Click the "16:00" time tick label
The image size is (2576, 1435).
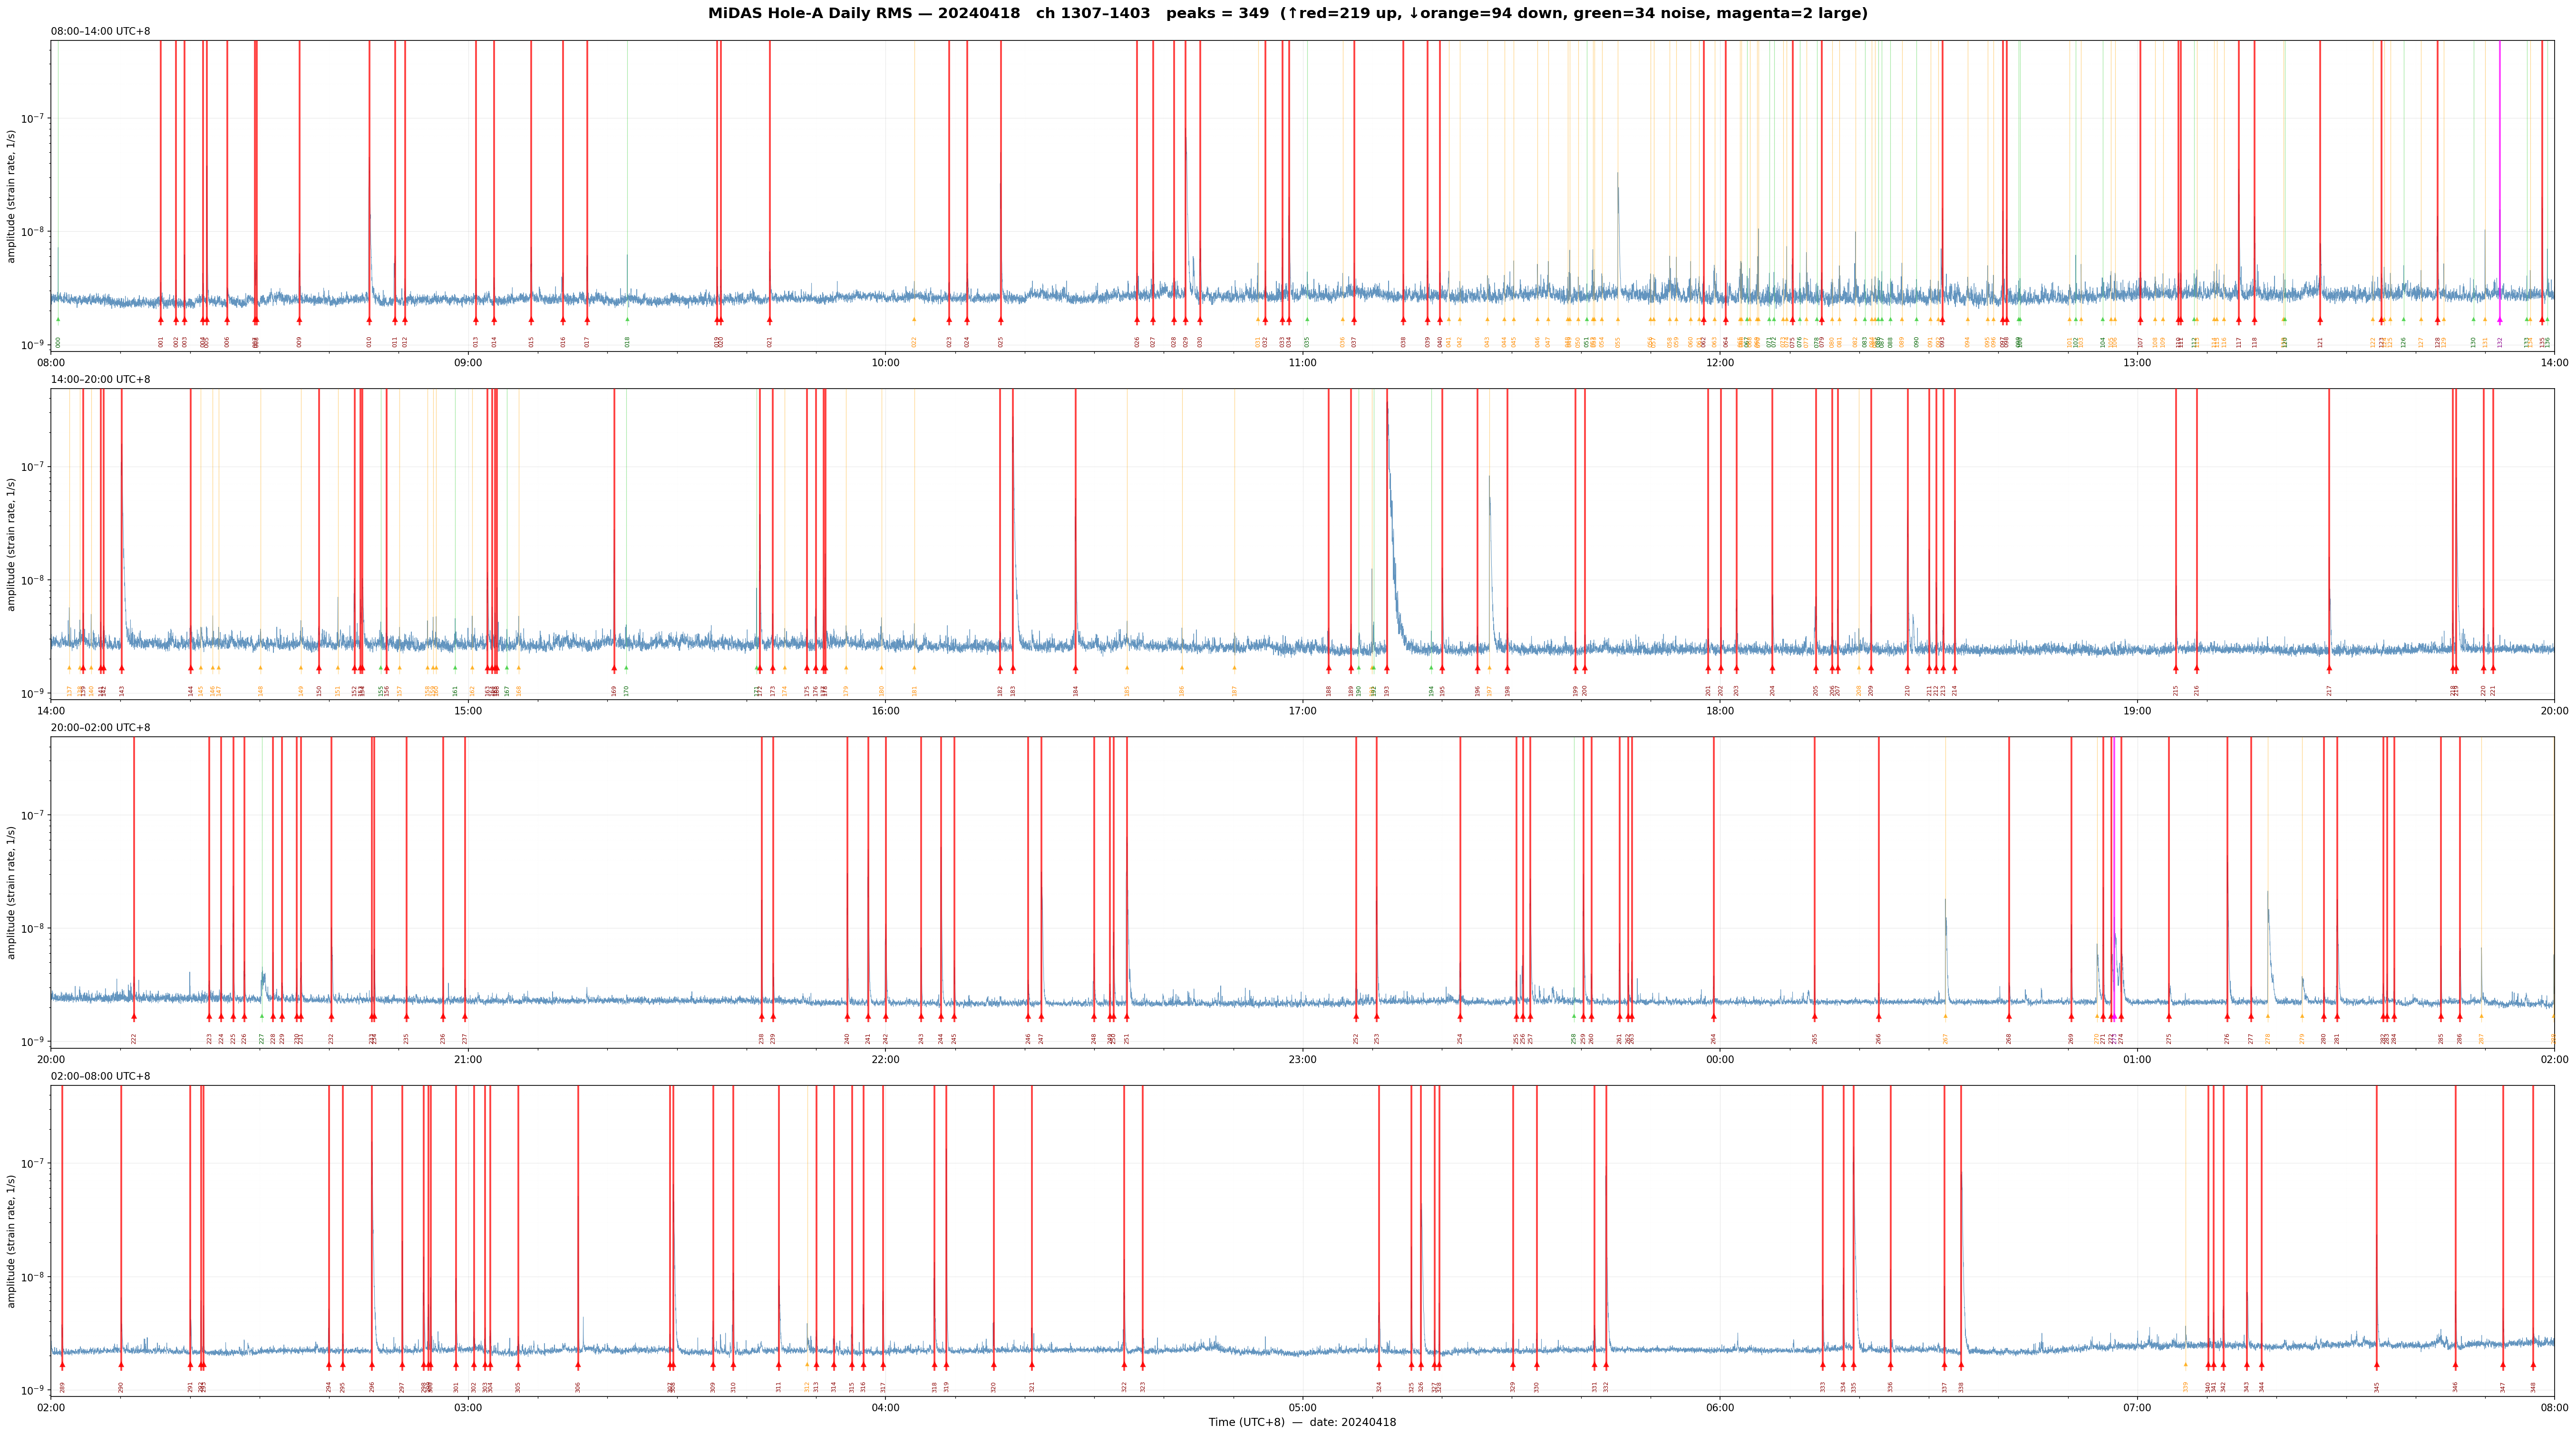(x=885, y=711)
